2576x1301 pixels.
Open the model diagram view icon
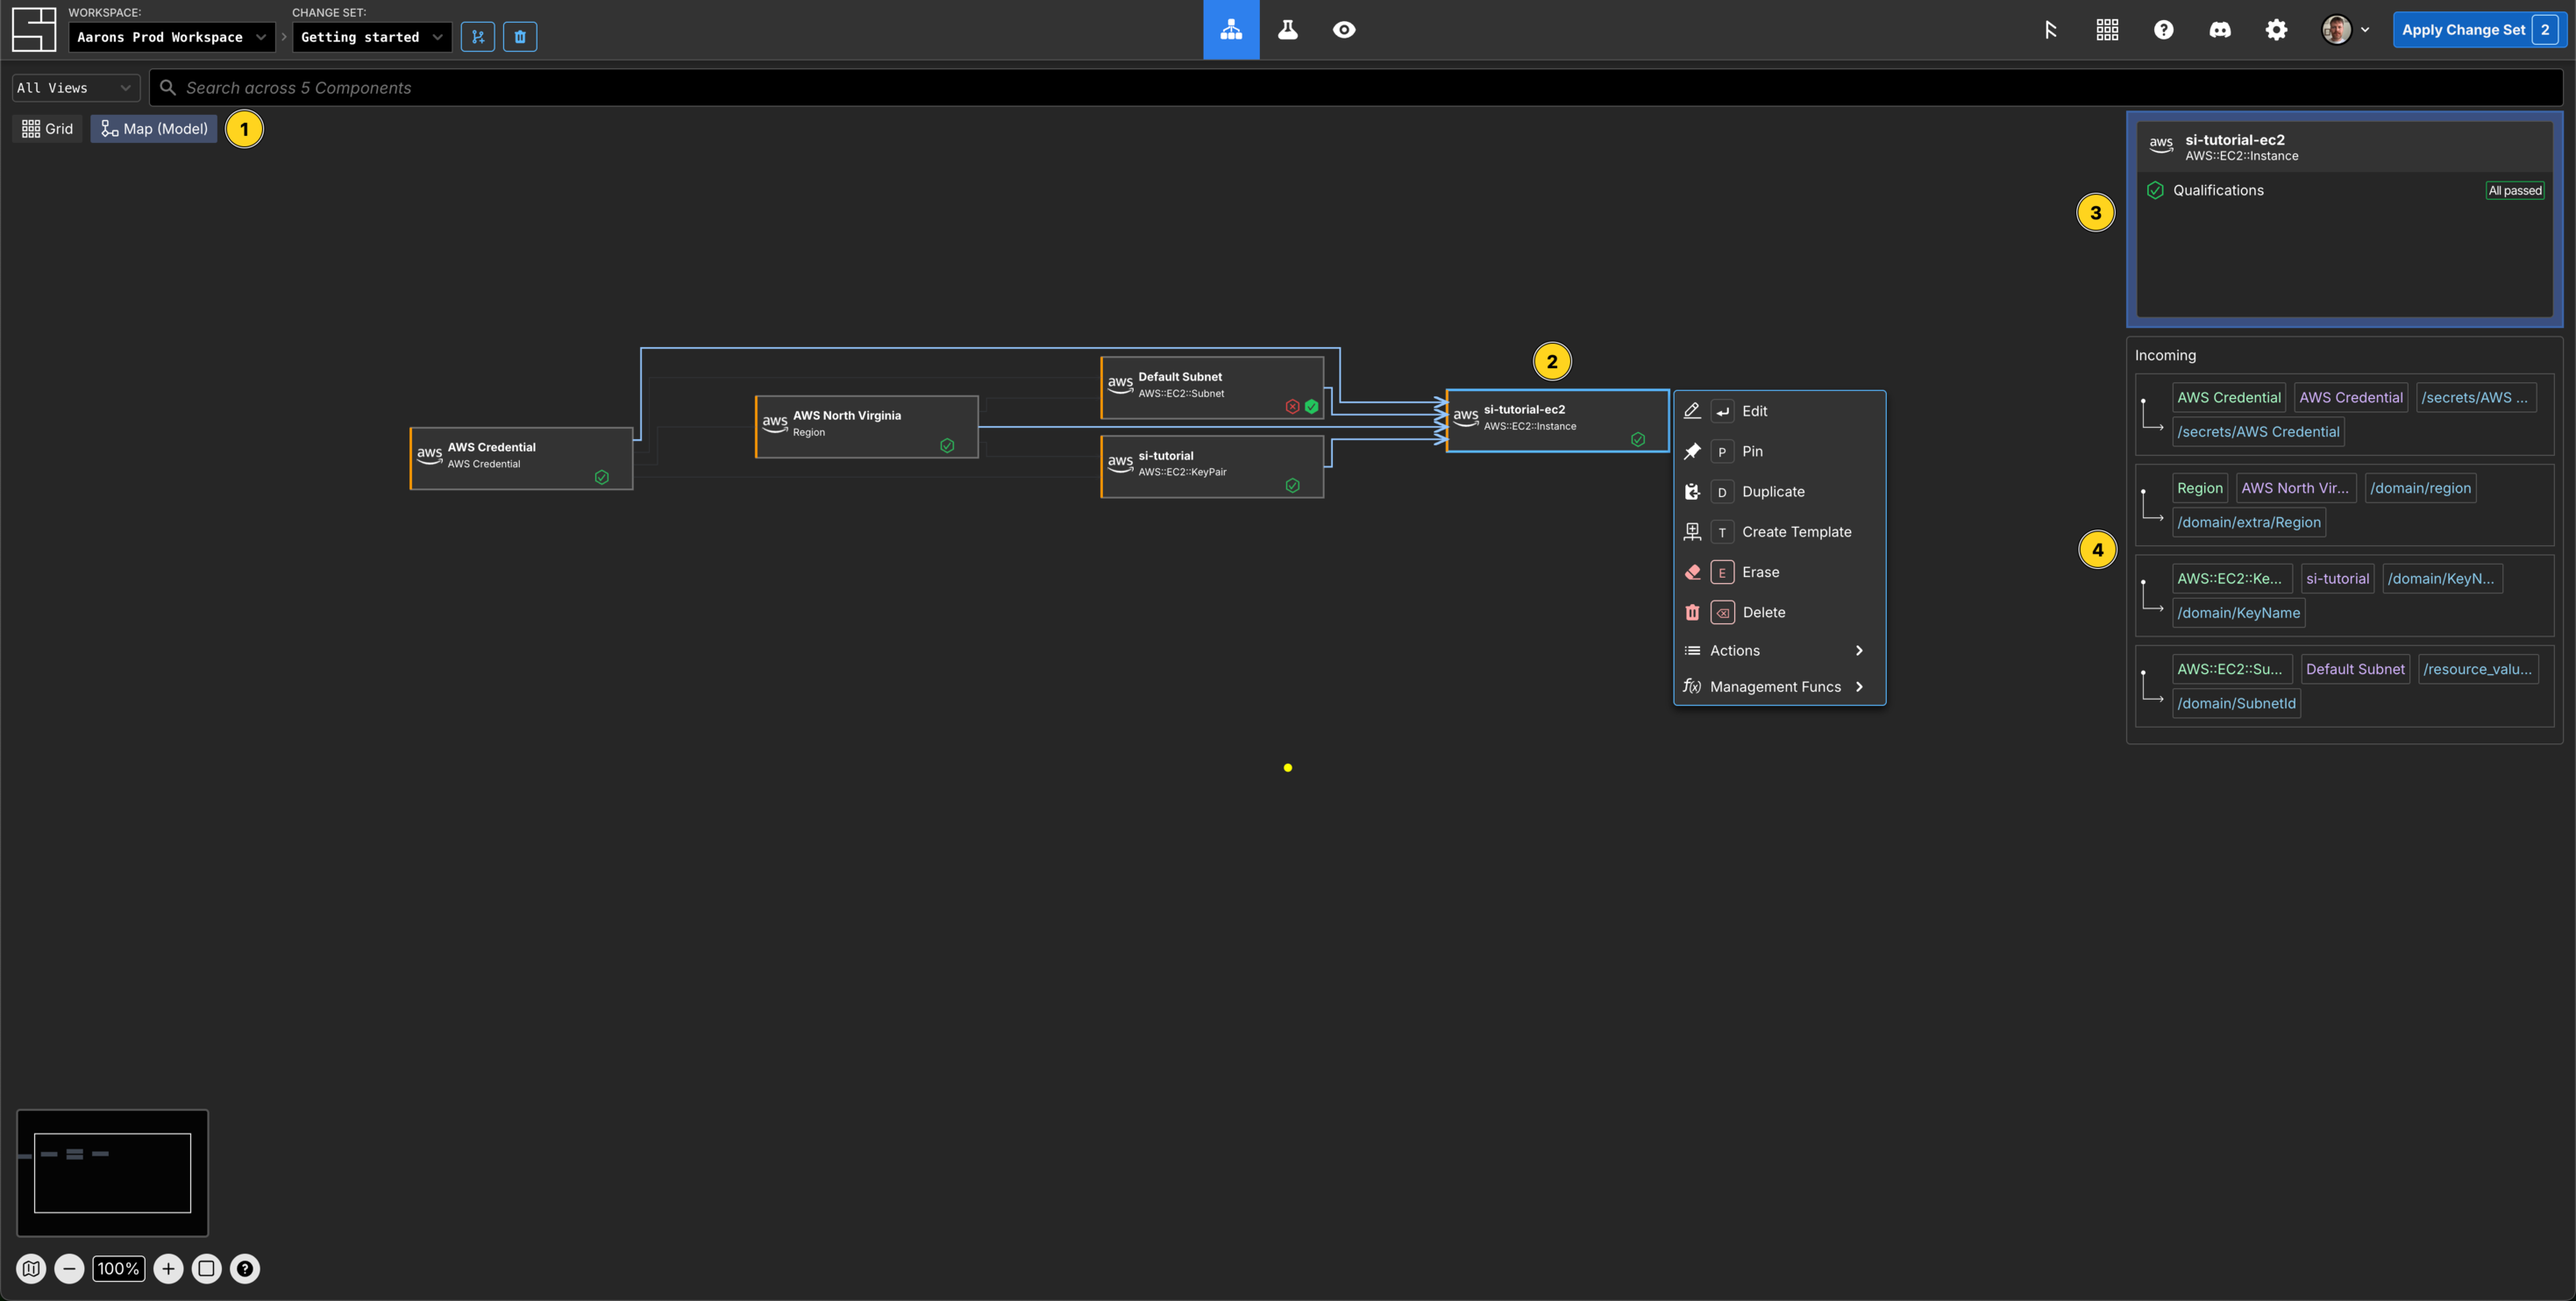click(x=1231, y=30)
